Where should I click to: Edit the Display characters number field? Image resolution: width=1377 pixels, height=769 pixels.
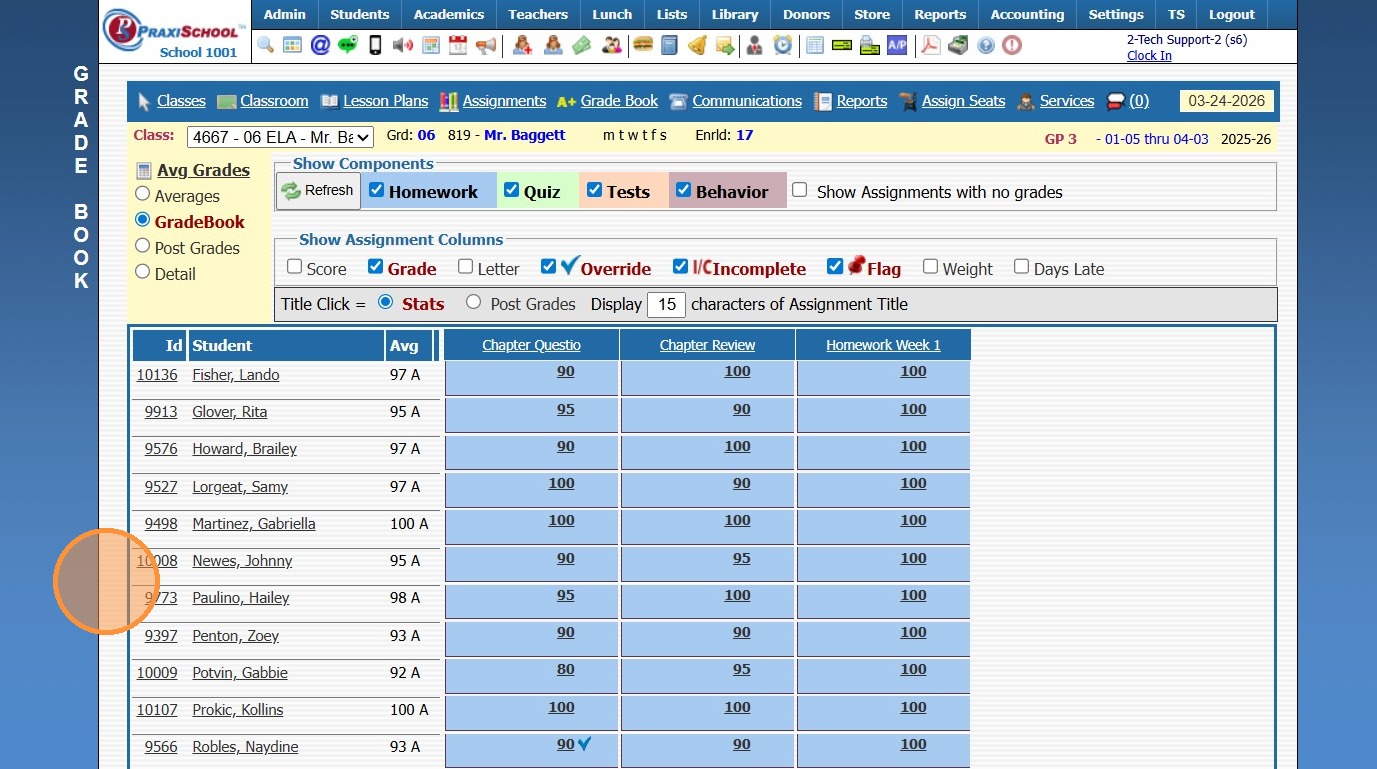click(666, 304)
